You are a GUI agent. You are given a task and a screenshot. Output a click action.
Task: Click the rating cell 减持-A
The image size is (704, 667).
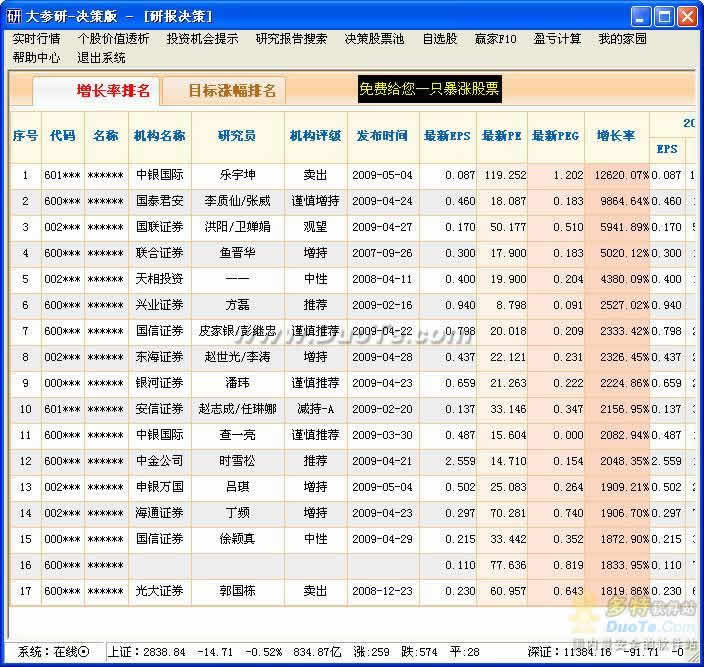pos(316,409)
